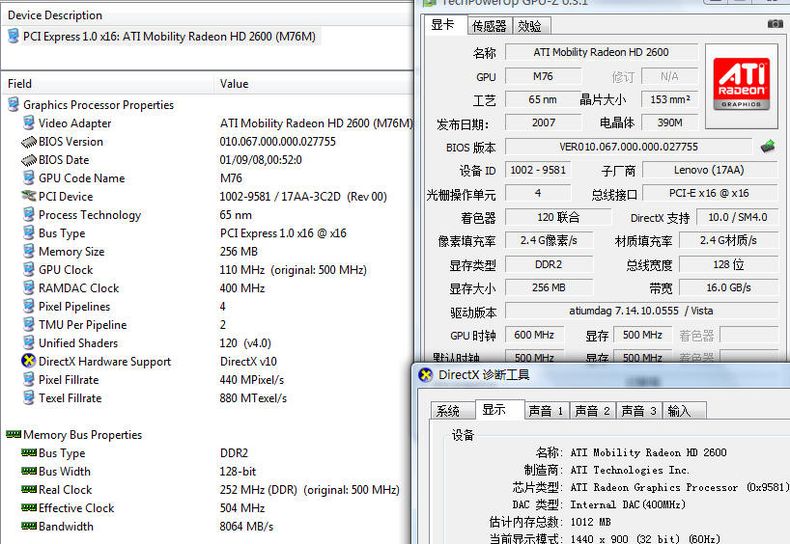Click the RAMDAC Clock row icon

tap(29, 288)
